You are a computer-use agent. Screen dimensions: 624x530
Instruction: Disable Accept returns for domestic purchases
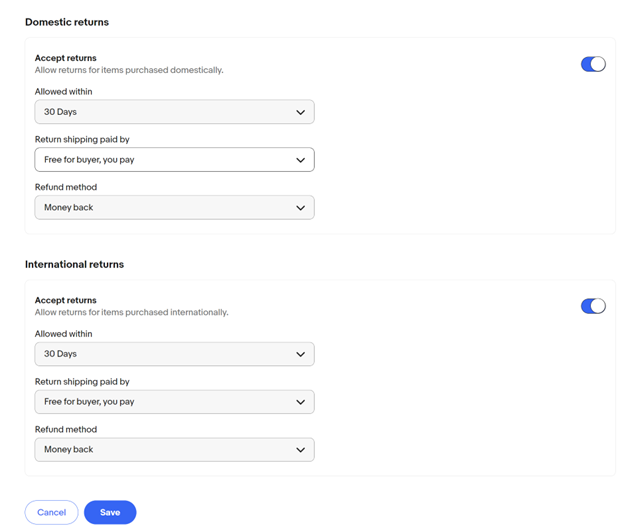tap(593, 64)
